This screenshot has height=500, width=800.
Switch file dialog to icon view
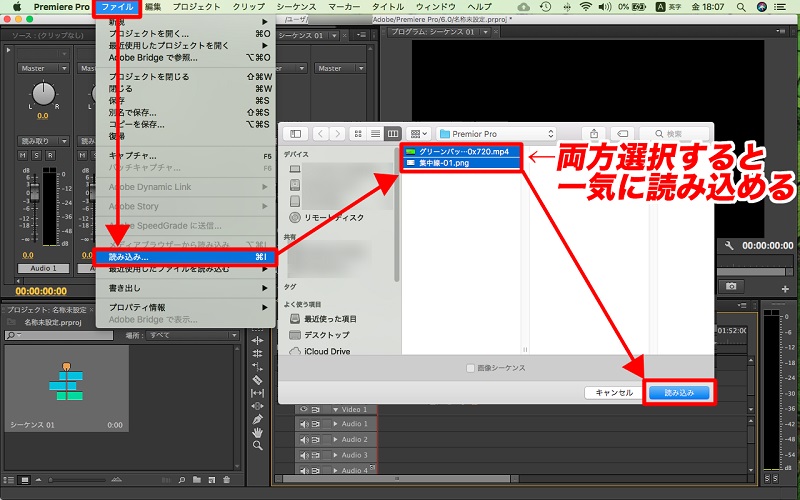tap(358, 134)
